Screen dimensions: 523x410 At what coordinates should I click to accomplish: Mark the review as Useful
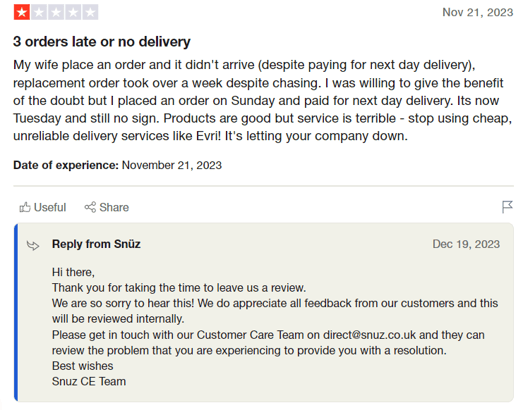[43, 207]
